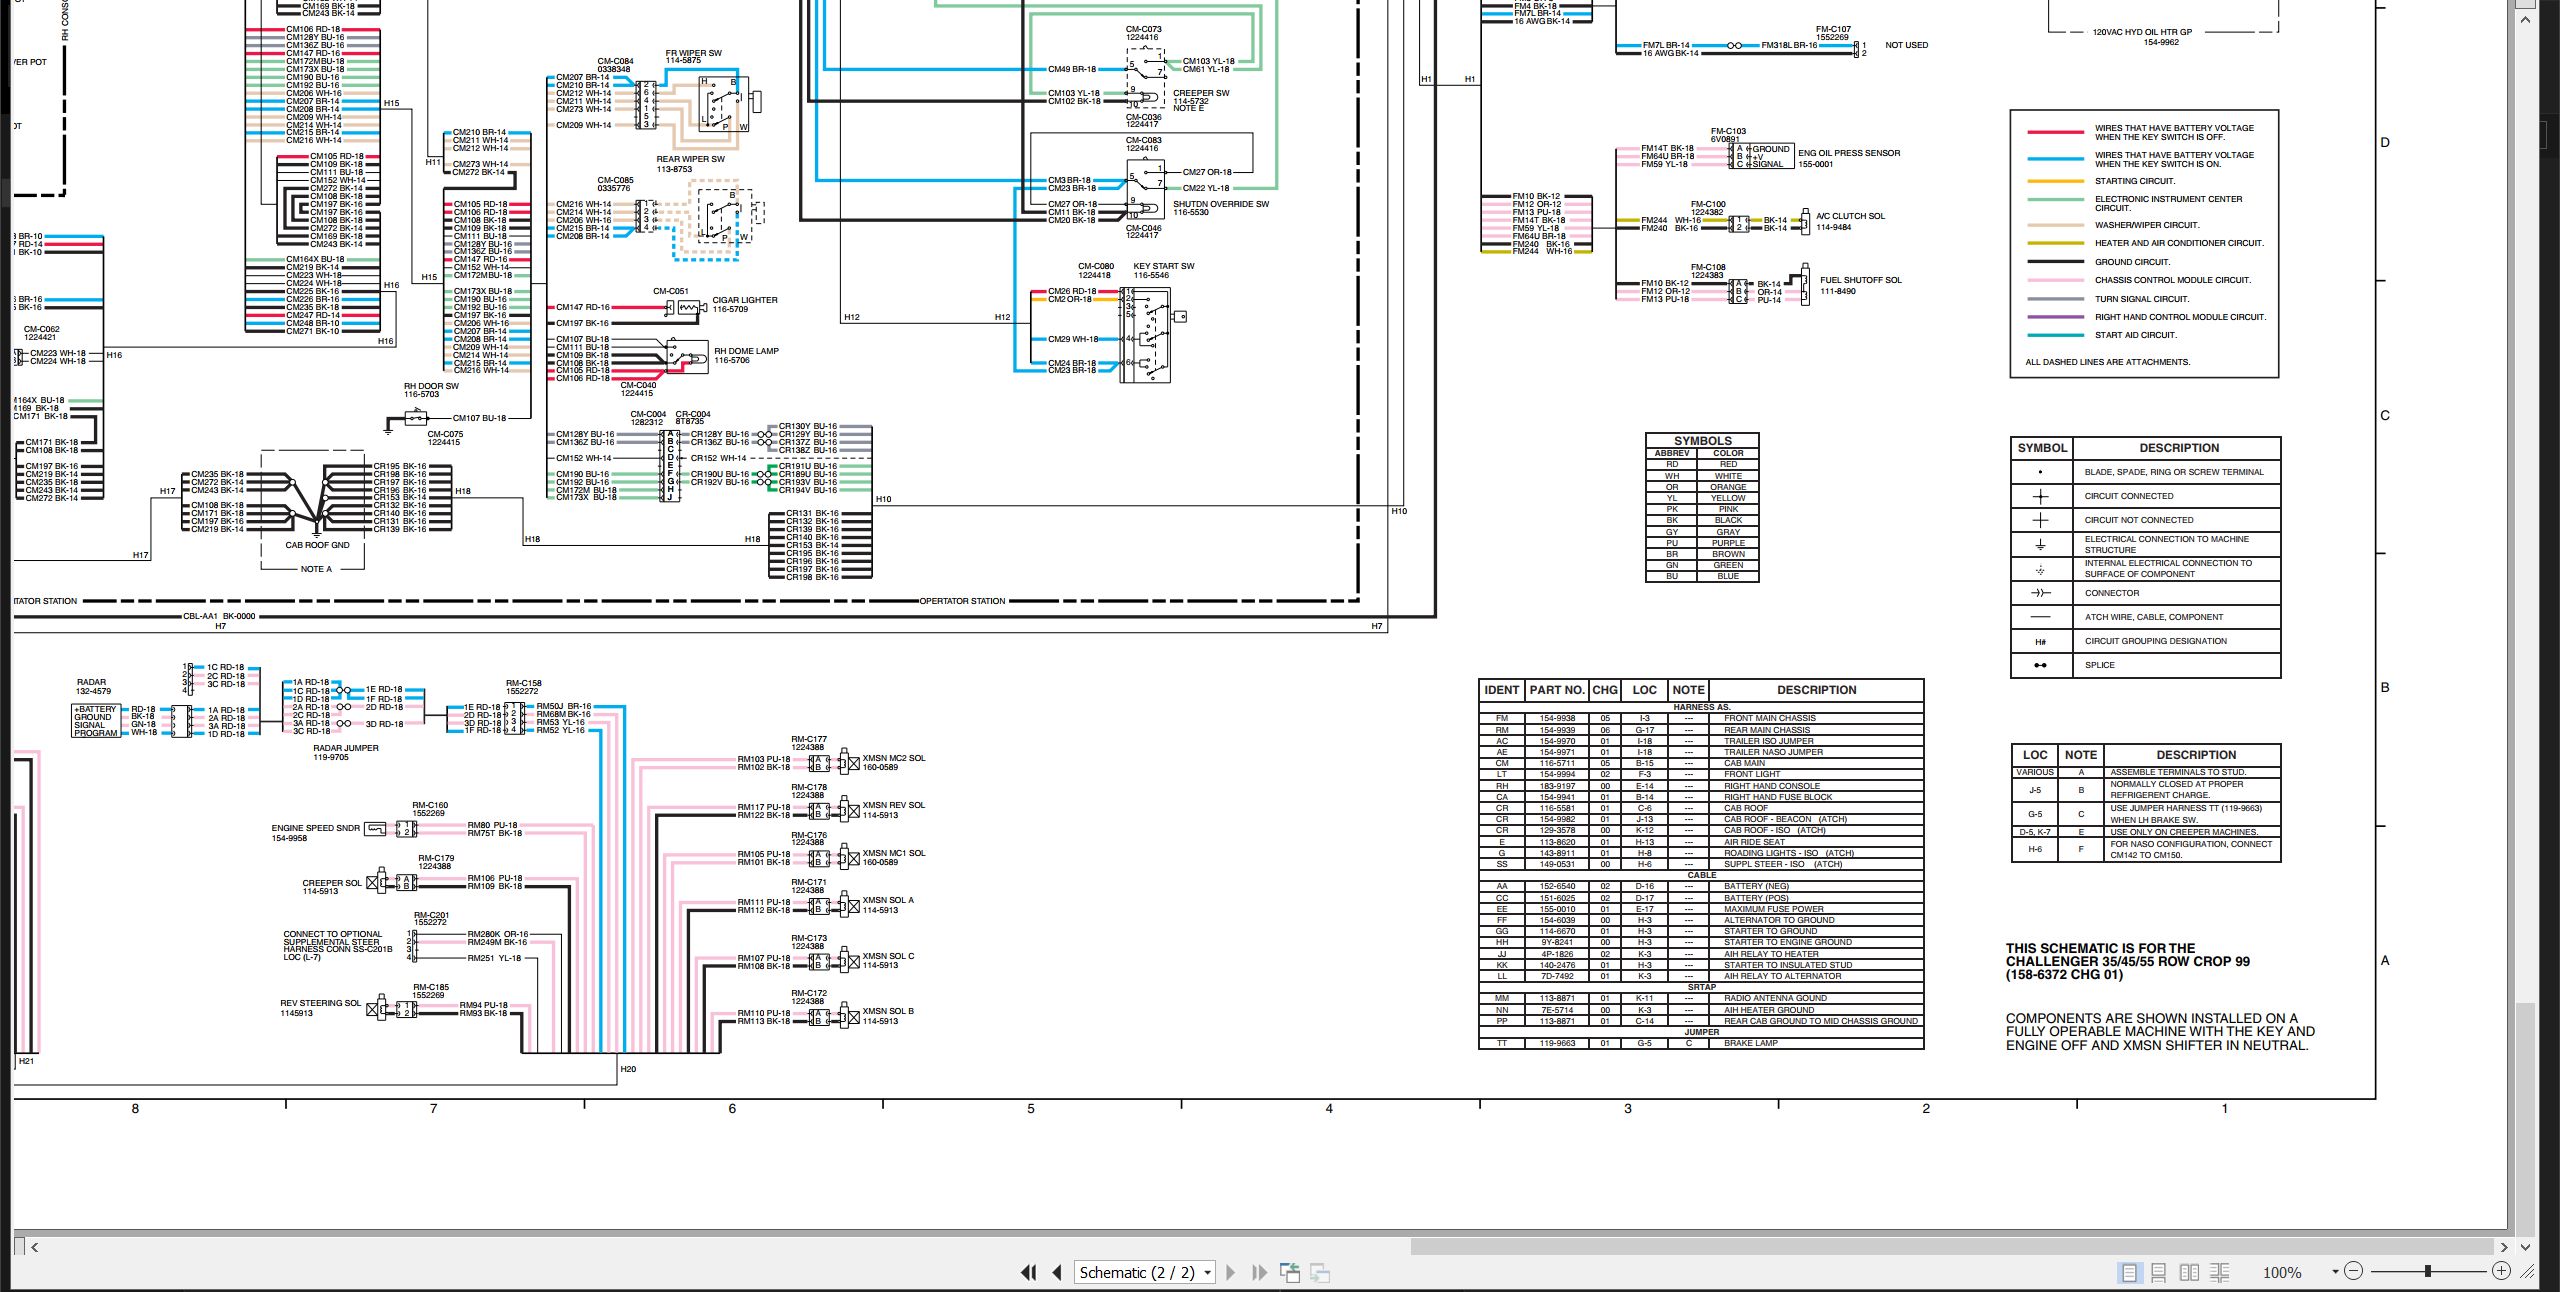Click the zoom slider handle
Viewport: 2560px width, 1292px height.
click(2428, 1271)
